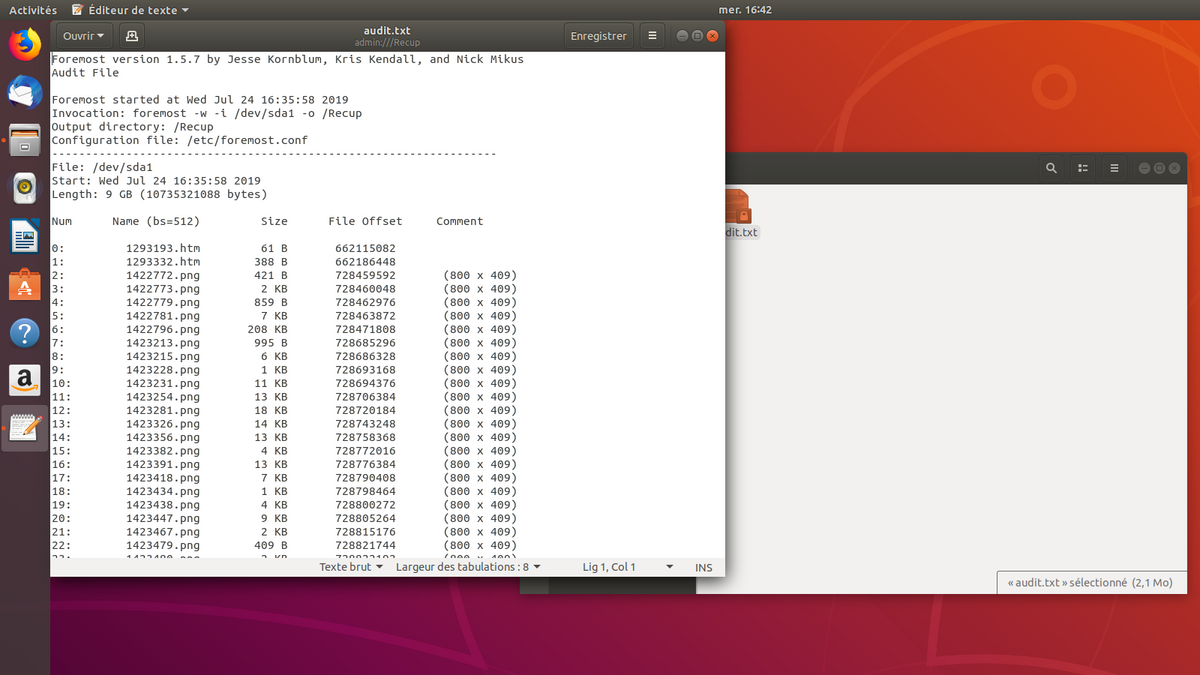Expand the Texte brut syntax dropdown
The height and width of the screenshot is (675, 1200).
tap(352, 567)
